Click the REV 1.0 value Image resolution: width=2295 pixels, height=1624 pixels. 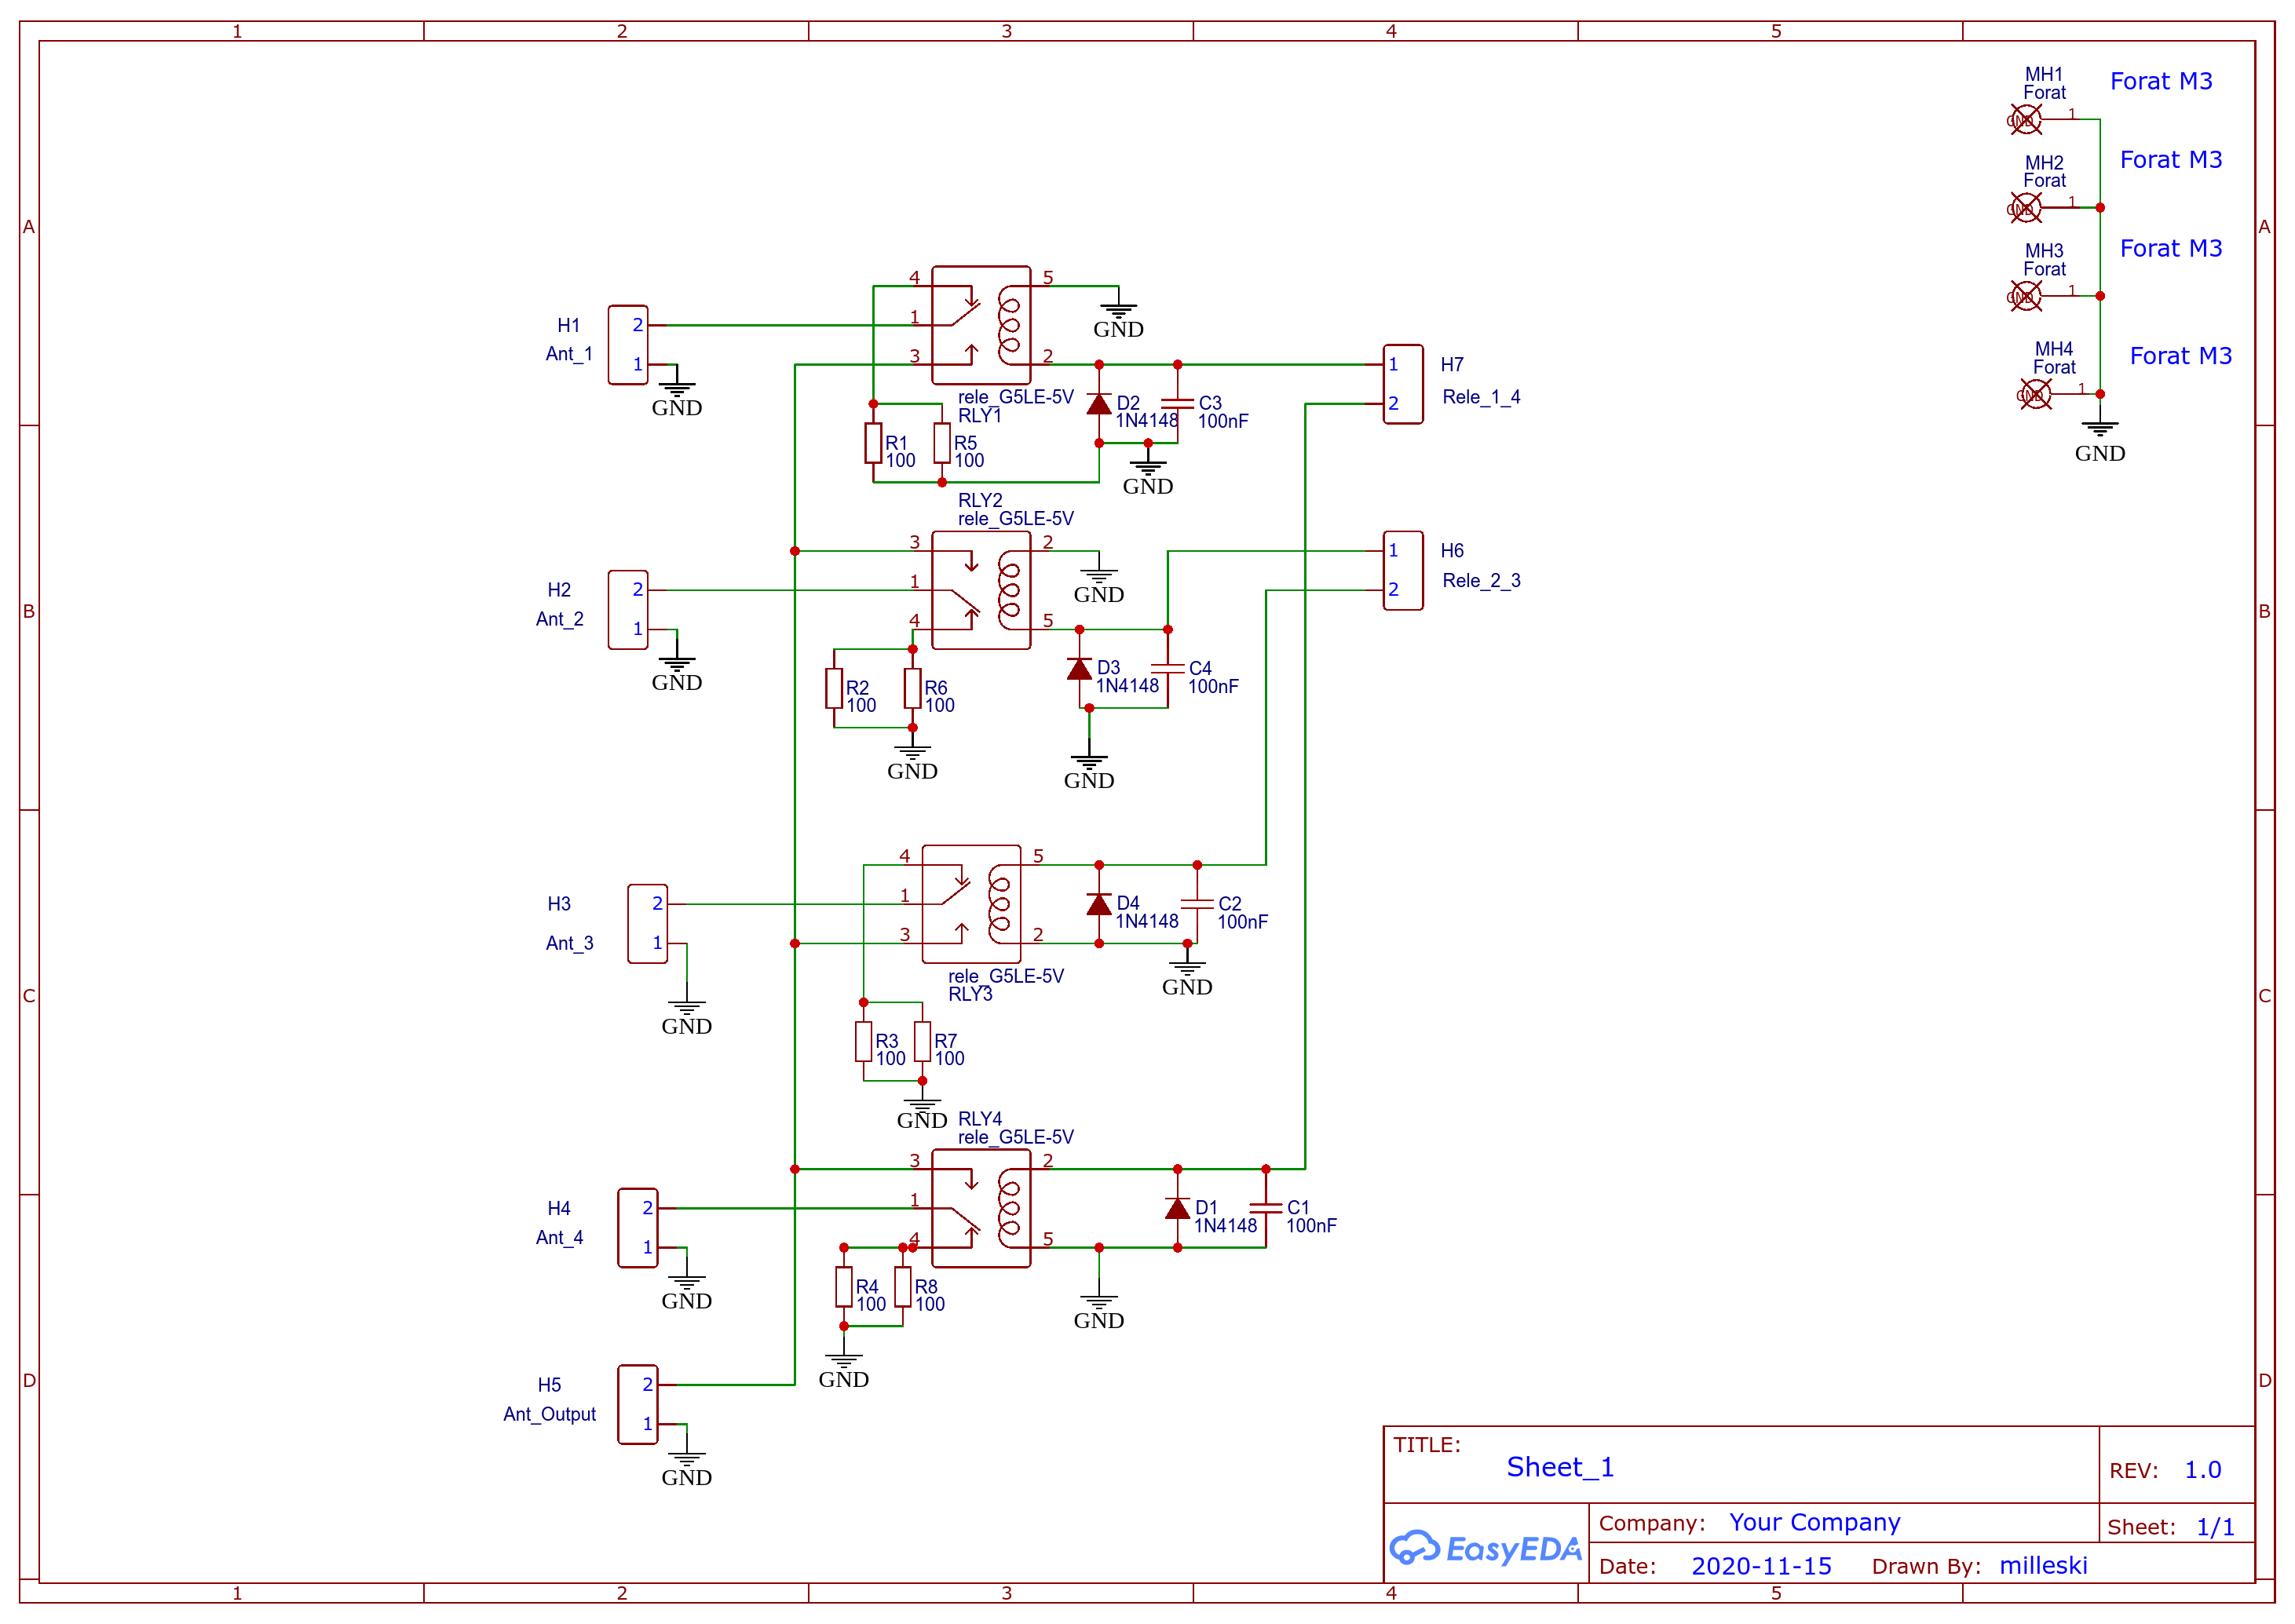click(x=2202, y=1470)
